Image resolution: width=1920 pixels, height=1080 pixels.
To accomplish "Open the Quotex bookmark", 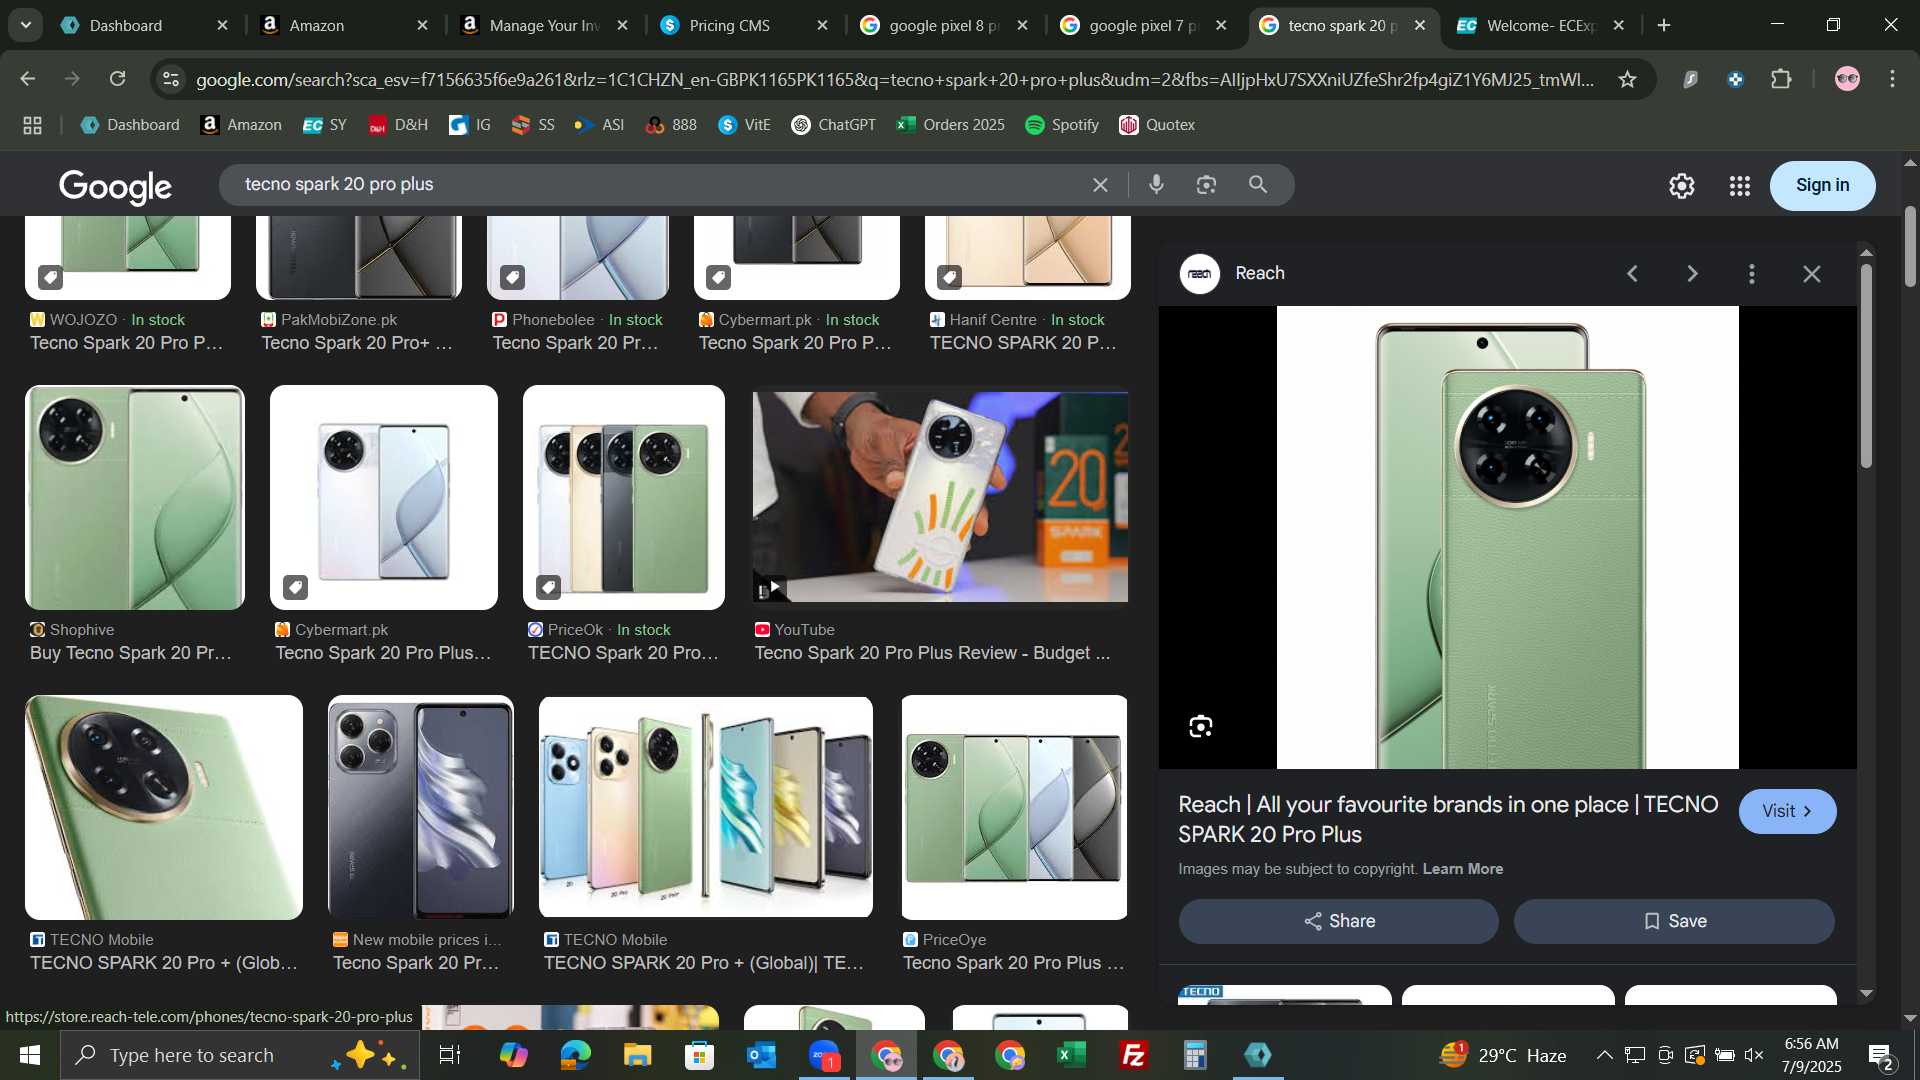I will coord(1157,125).
